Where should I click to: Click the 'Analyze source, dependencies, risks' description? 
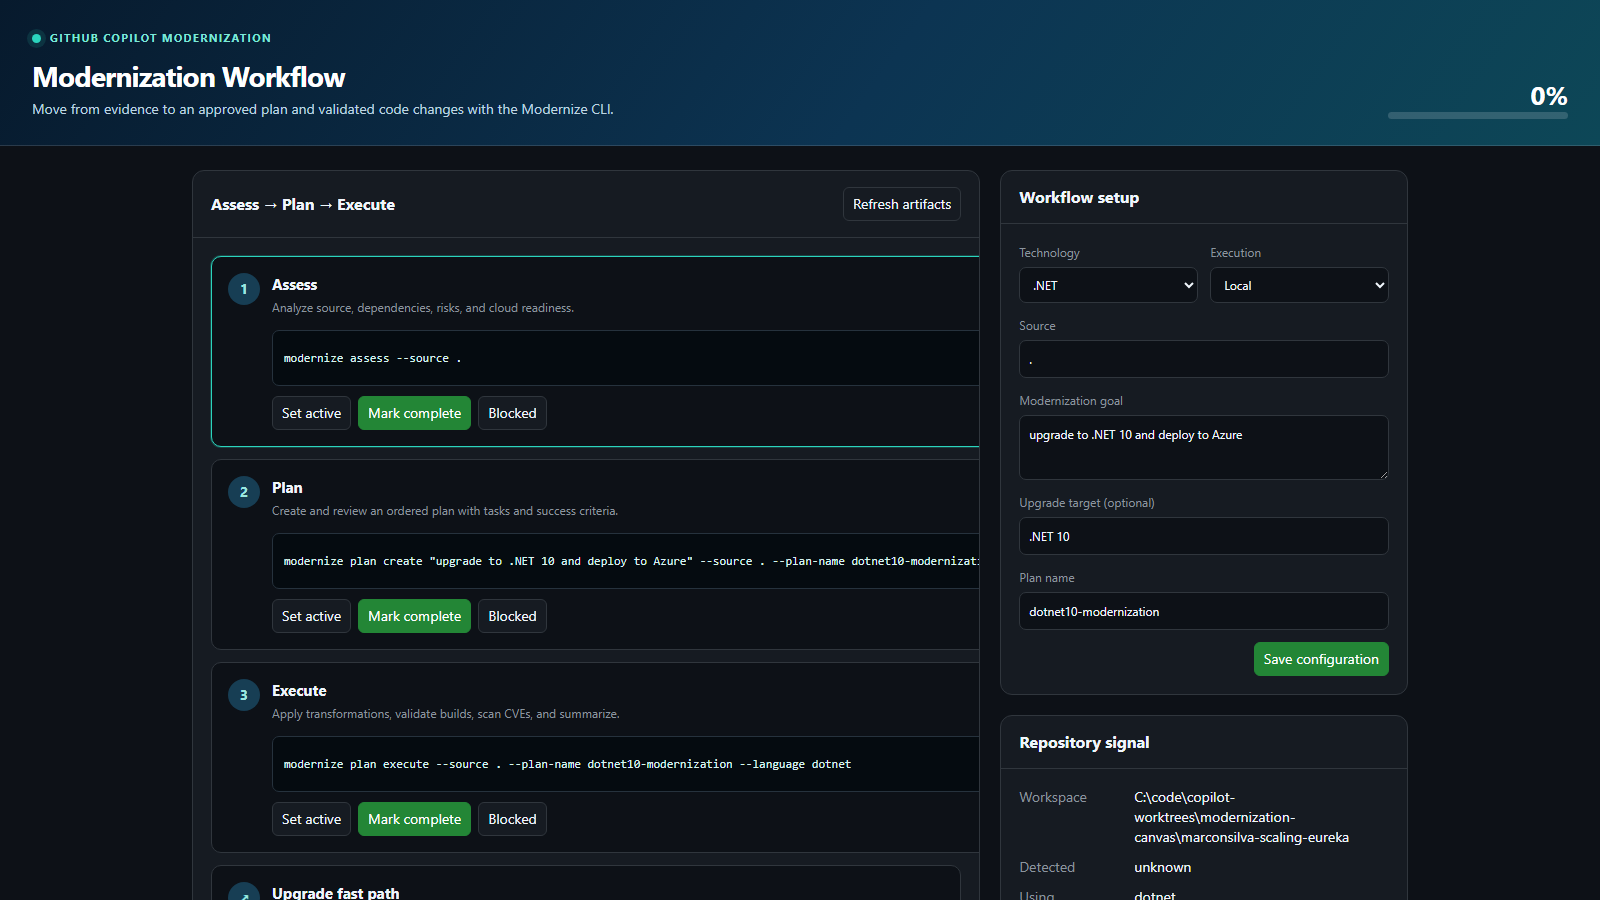[x=423, y=308]
